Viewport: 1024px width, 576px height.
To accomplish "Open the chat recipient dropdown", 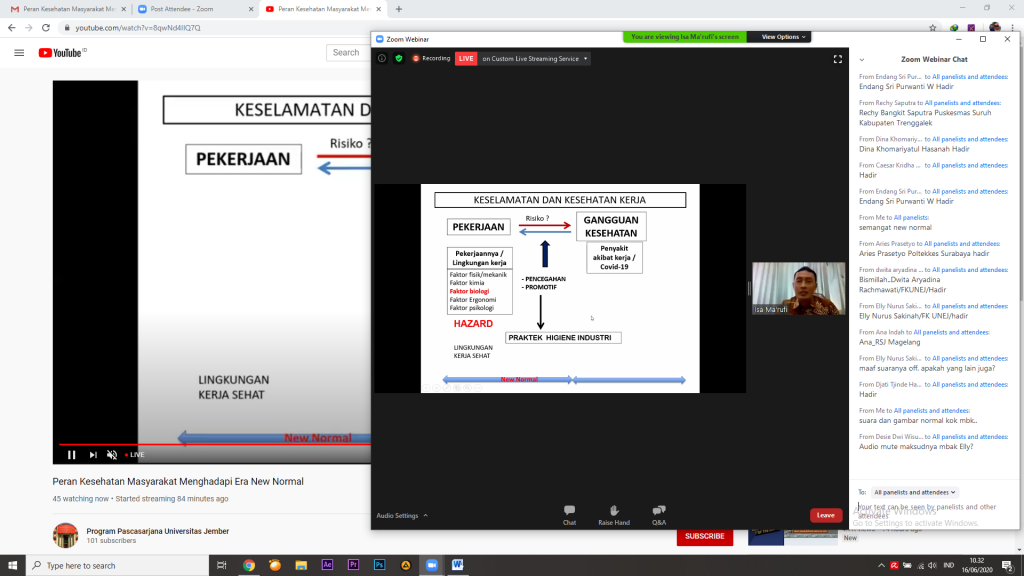I will point(915,492).
